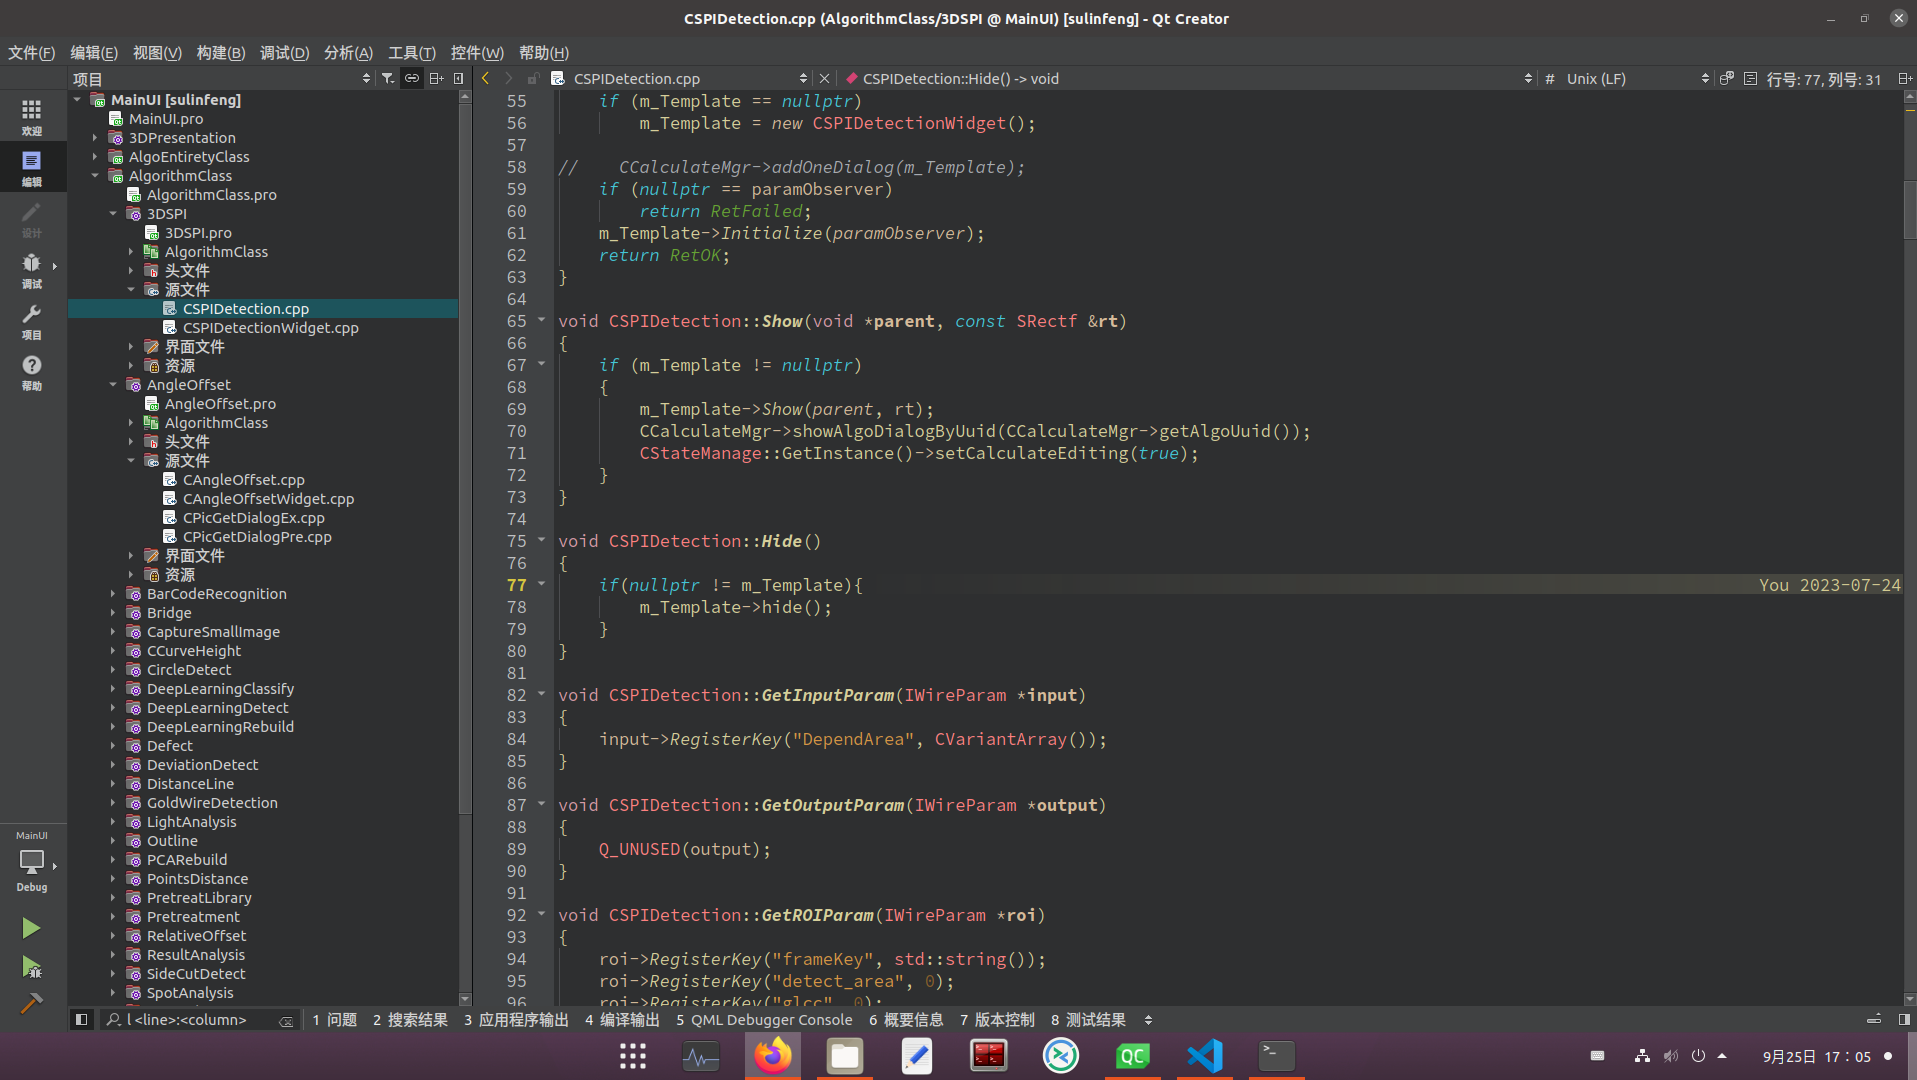1917x1080 pixels.
Task: Open the 构建(B) menu
Action: click(220, 53)
